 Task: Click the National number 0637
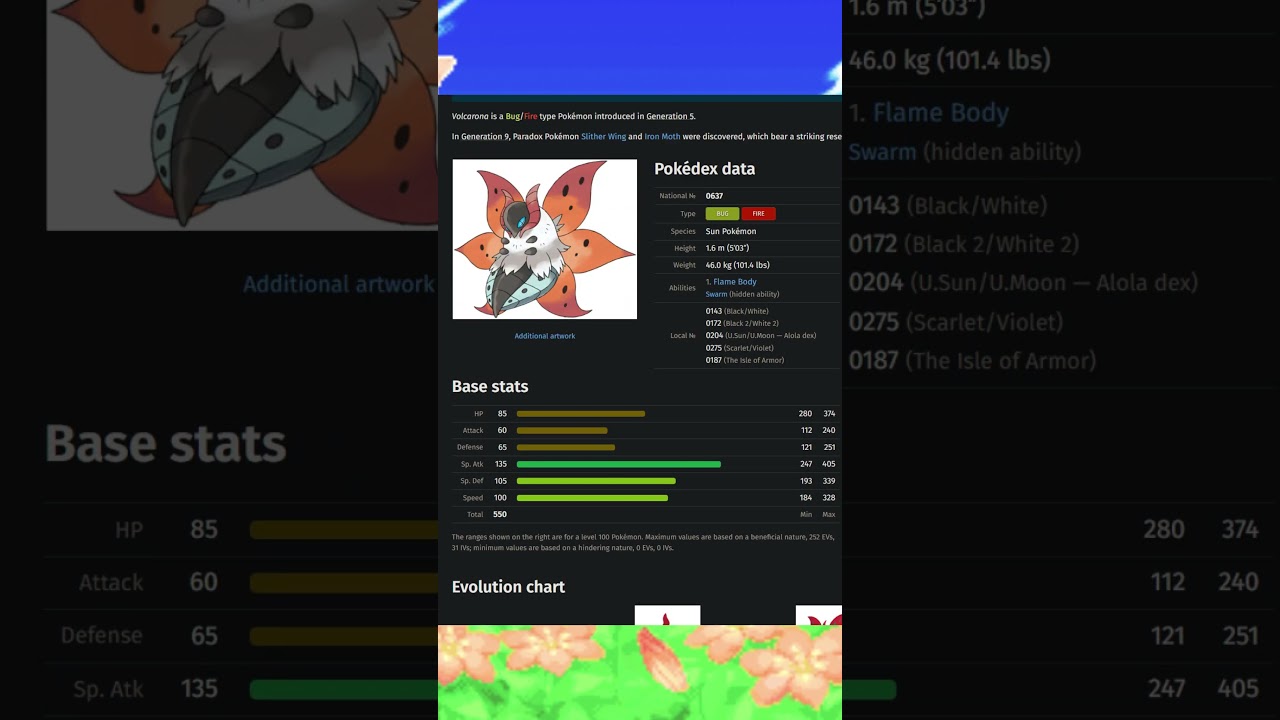[x=714, y=196]
